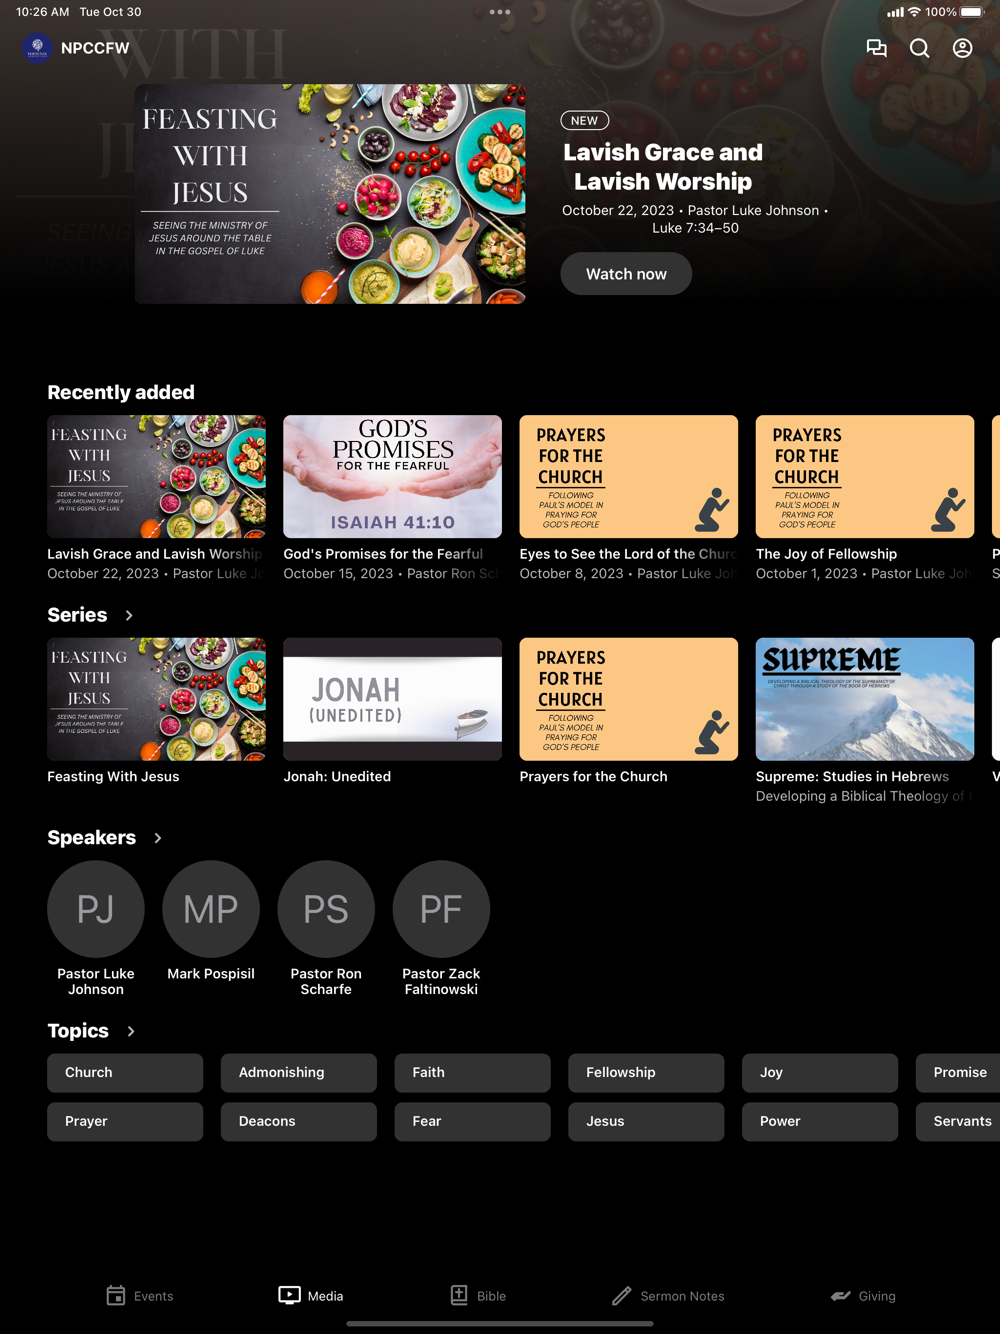Open Lavish Grace recently added thumbnail

click(156, 477)
